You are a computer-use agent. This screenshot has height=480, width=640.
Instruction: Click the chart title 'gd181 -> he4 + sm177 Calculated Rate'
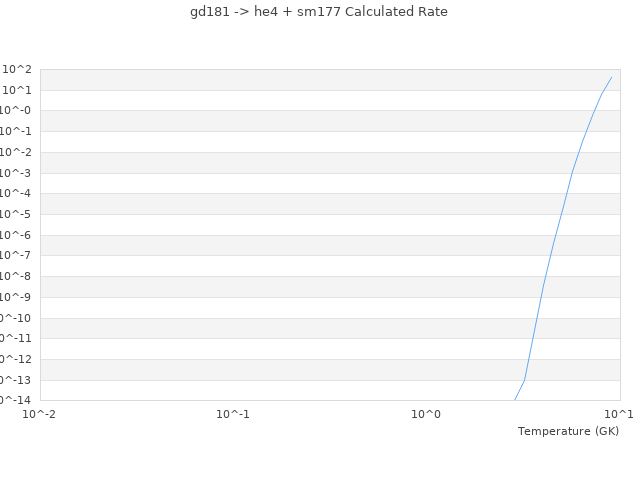(x=319, y=12)
